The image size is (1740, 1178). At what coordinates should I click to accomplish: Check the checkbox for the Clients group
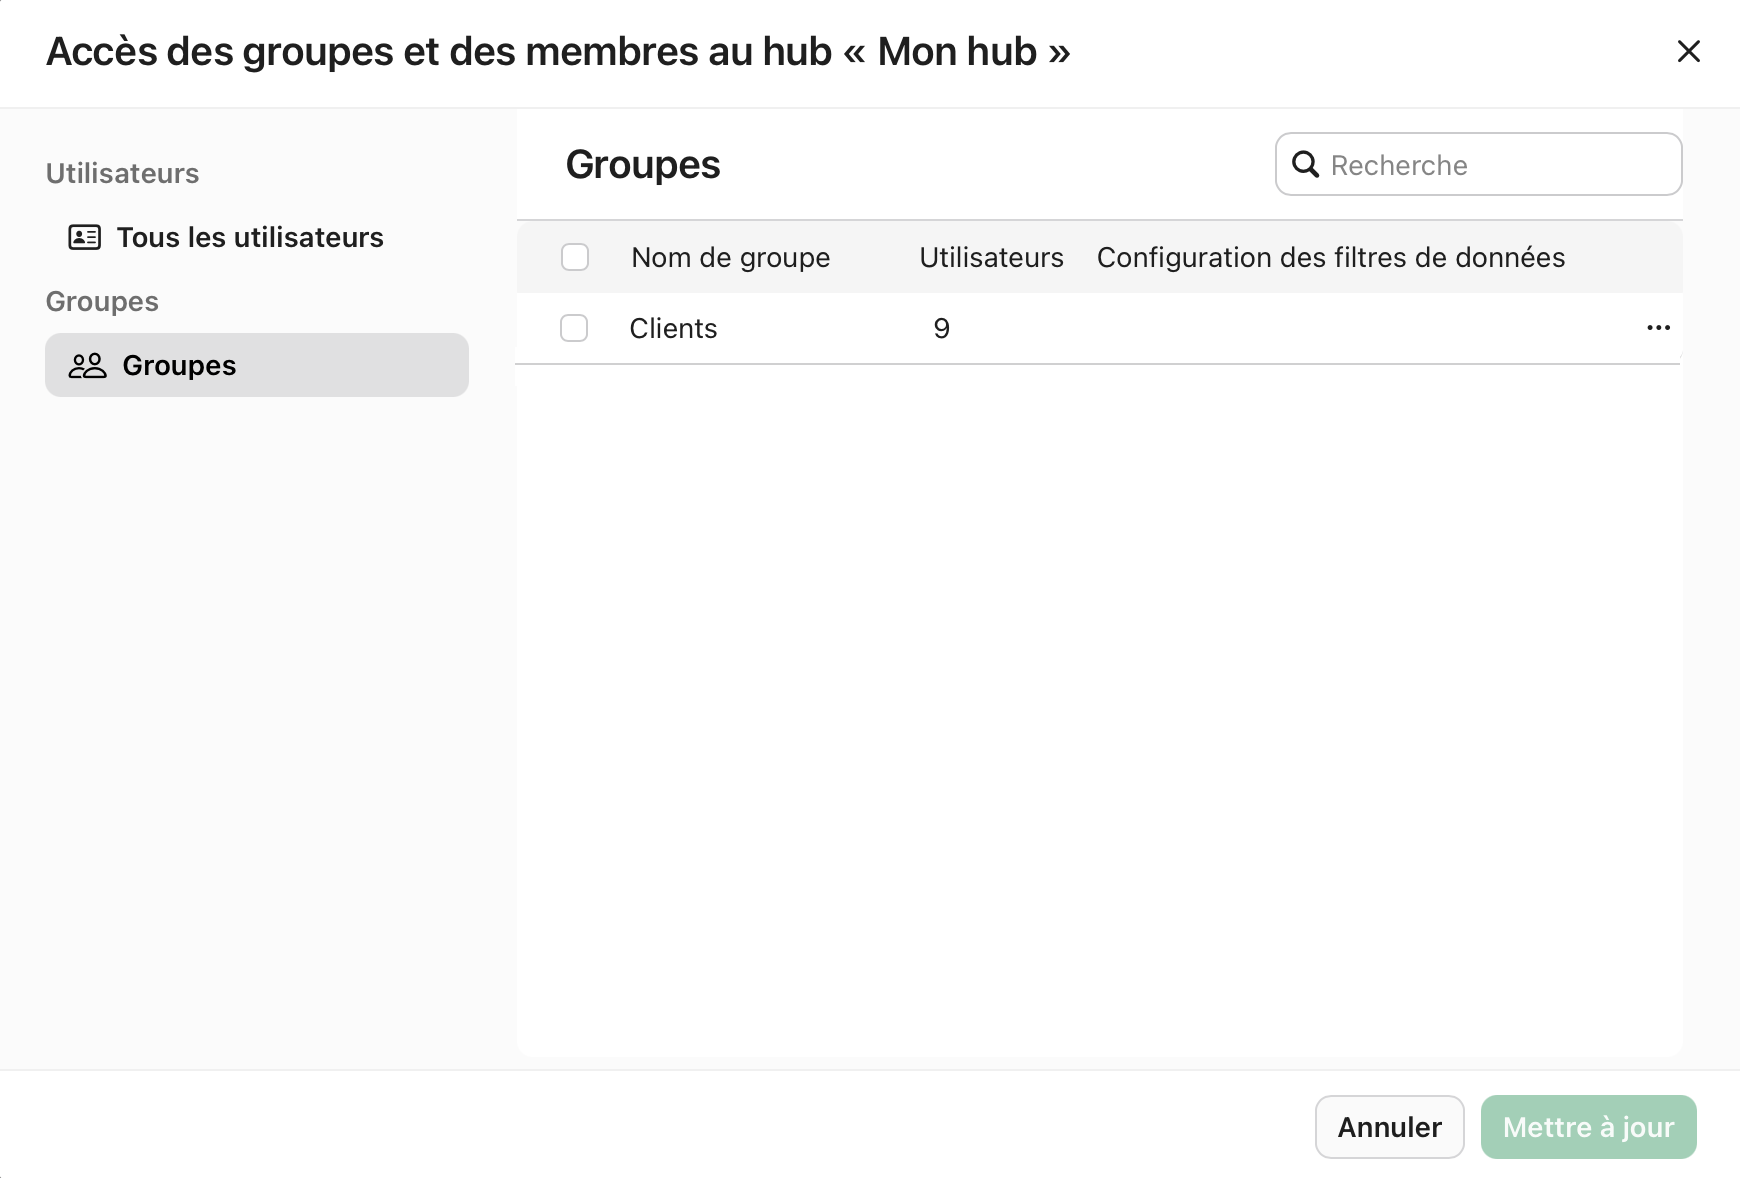pyautogui.click(x=575, y=327)
